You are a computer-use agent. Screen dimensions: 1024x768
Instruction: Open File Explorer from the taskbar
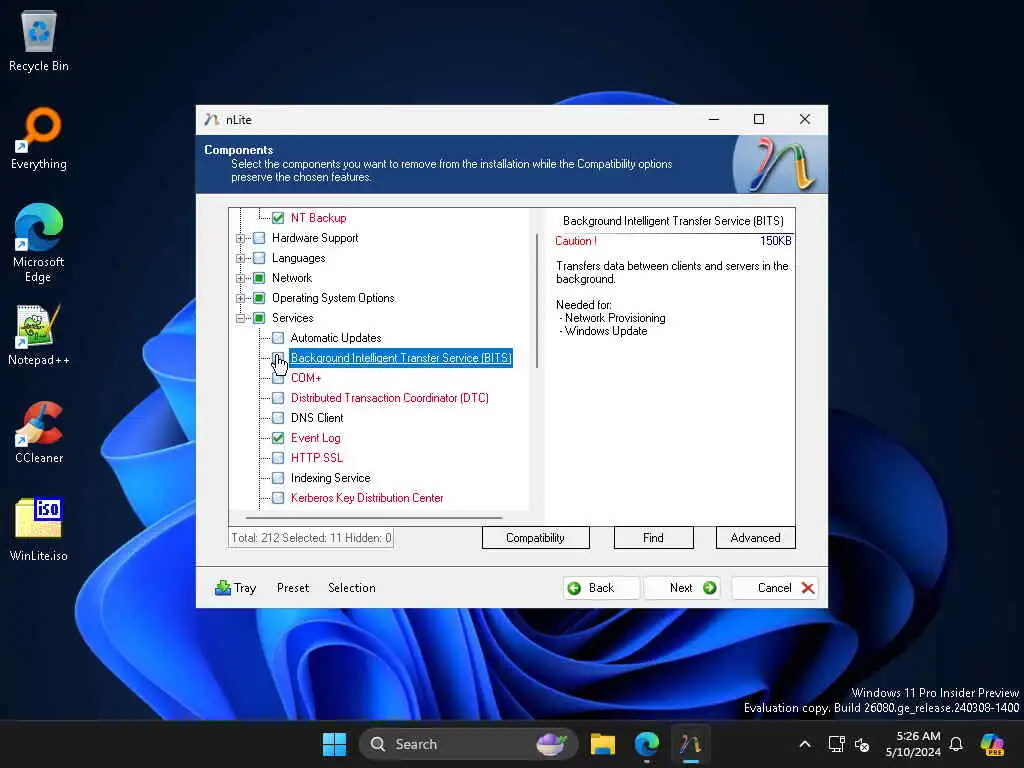pos(603,744)
